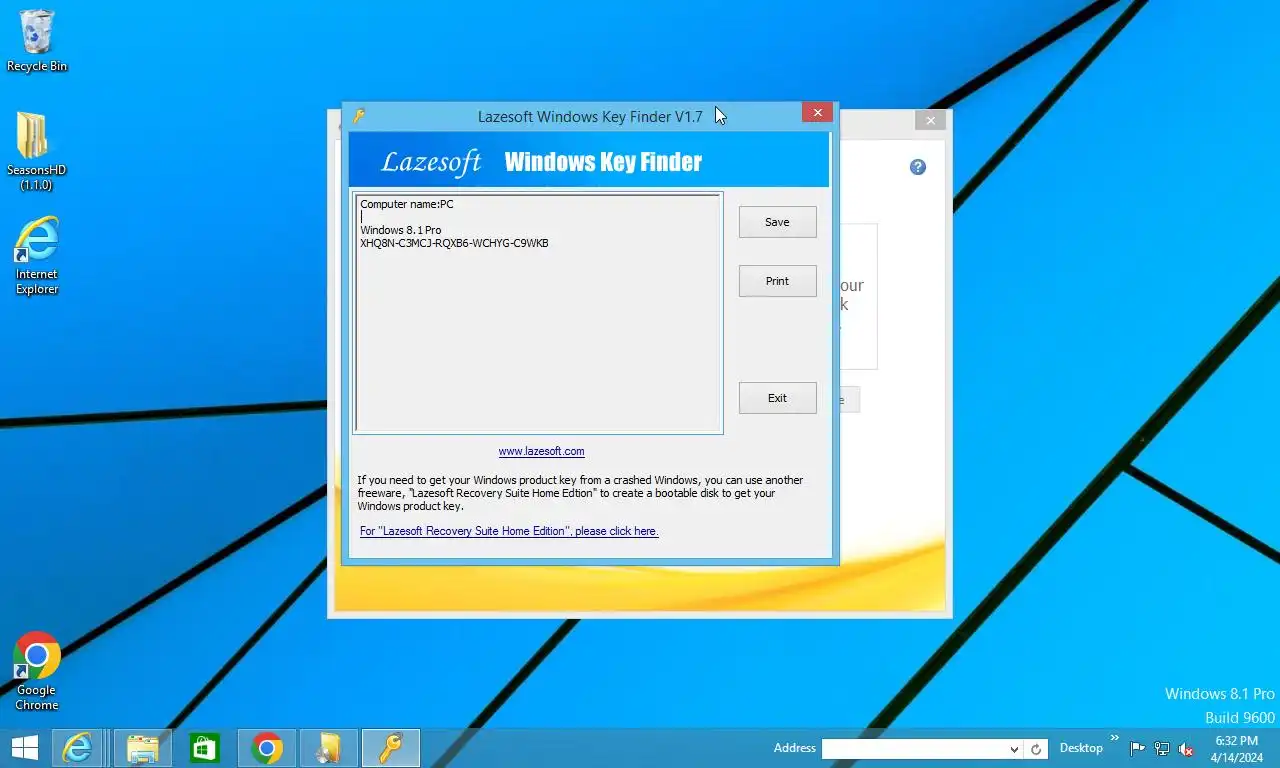Viewport: 1280px width, 768px height.
Task: Open the network tray icon
Action: tap(1162, 749)
